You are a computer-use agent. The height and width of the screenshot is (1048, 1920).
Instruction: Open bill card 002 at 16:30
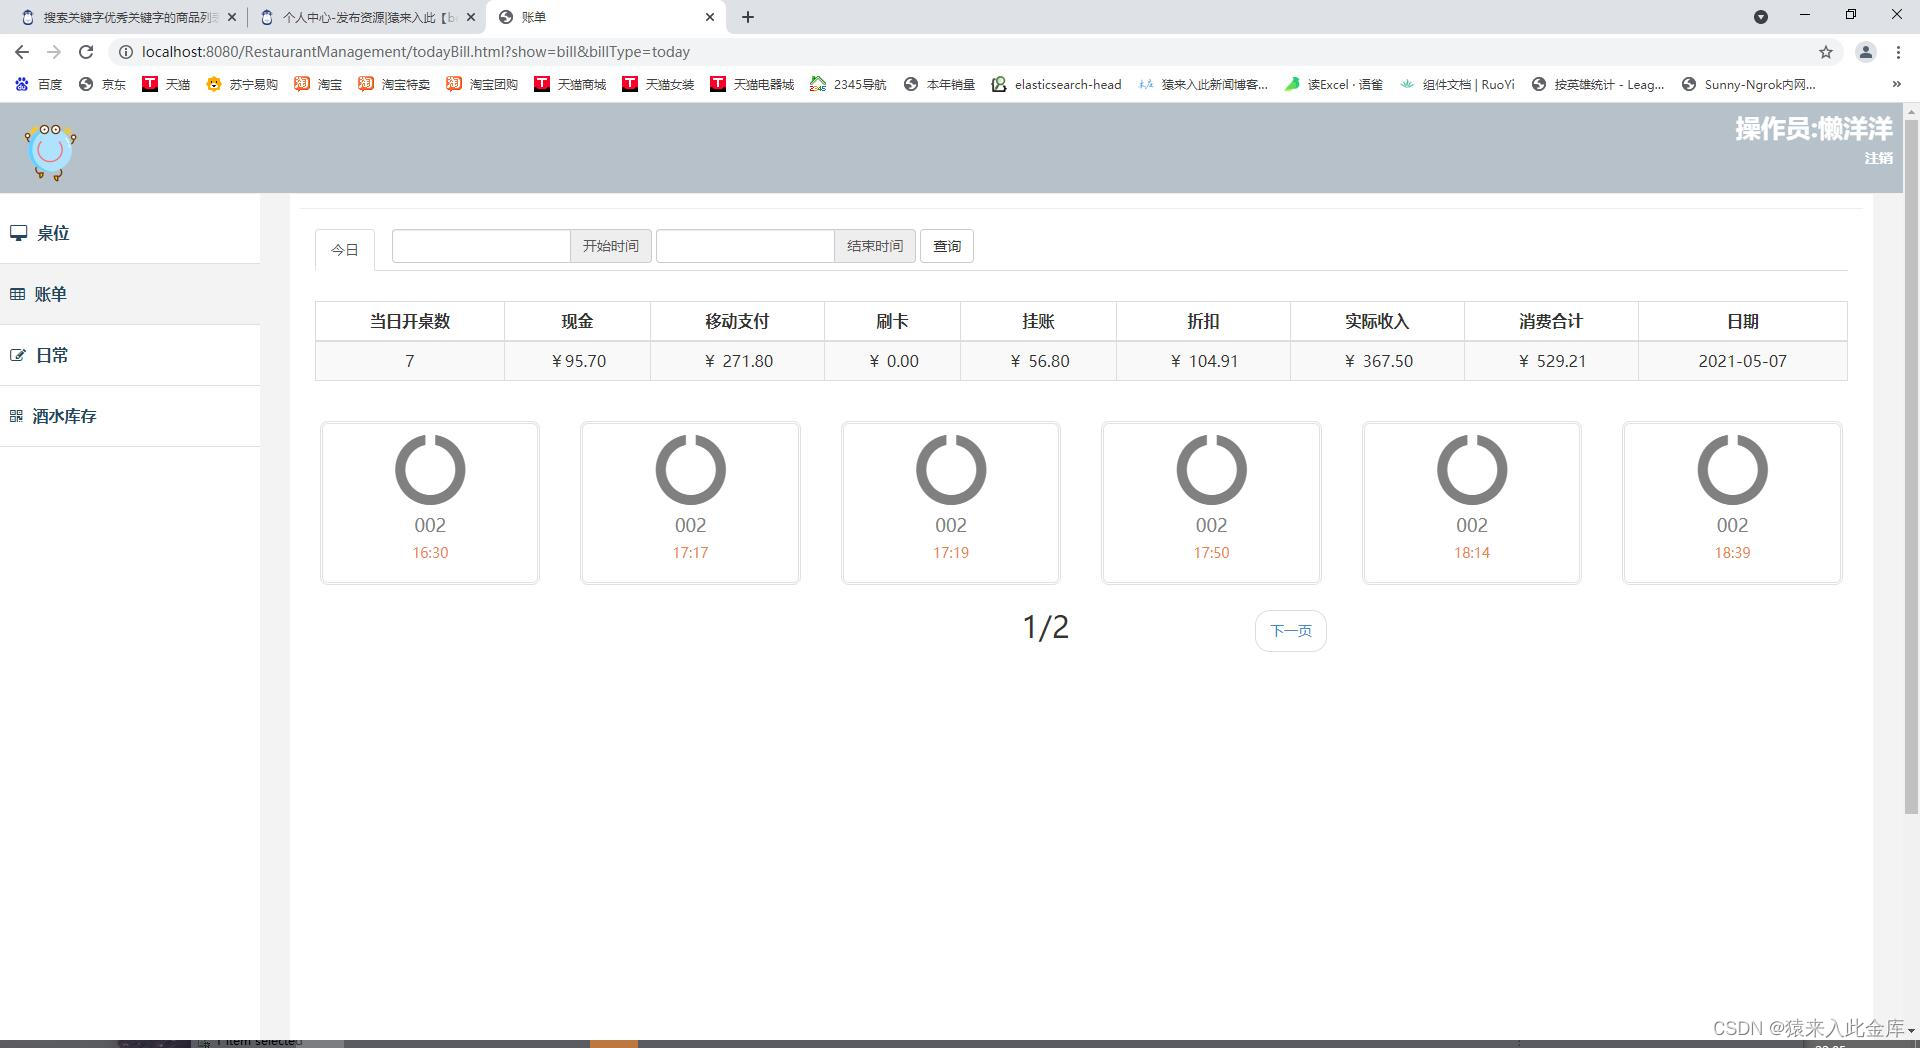coord(430,503)
